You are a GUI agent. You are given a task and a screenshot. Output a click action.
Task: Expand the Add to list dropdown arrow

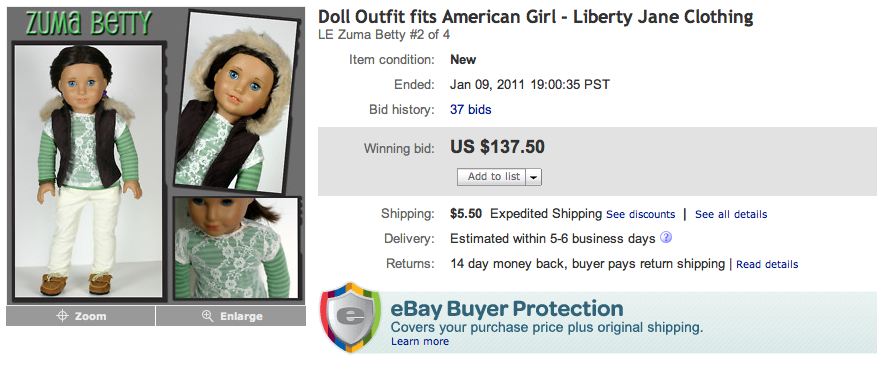pyautogui.click(x=534, y=177)
